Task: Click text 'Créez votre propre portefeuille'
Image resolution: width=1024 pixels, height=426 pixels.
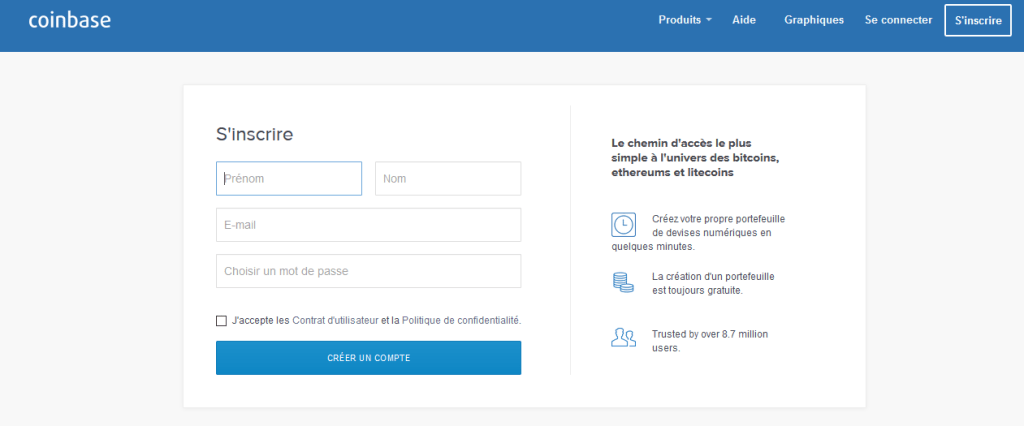Action: pyautogui.click(x=718, y=219)
